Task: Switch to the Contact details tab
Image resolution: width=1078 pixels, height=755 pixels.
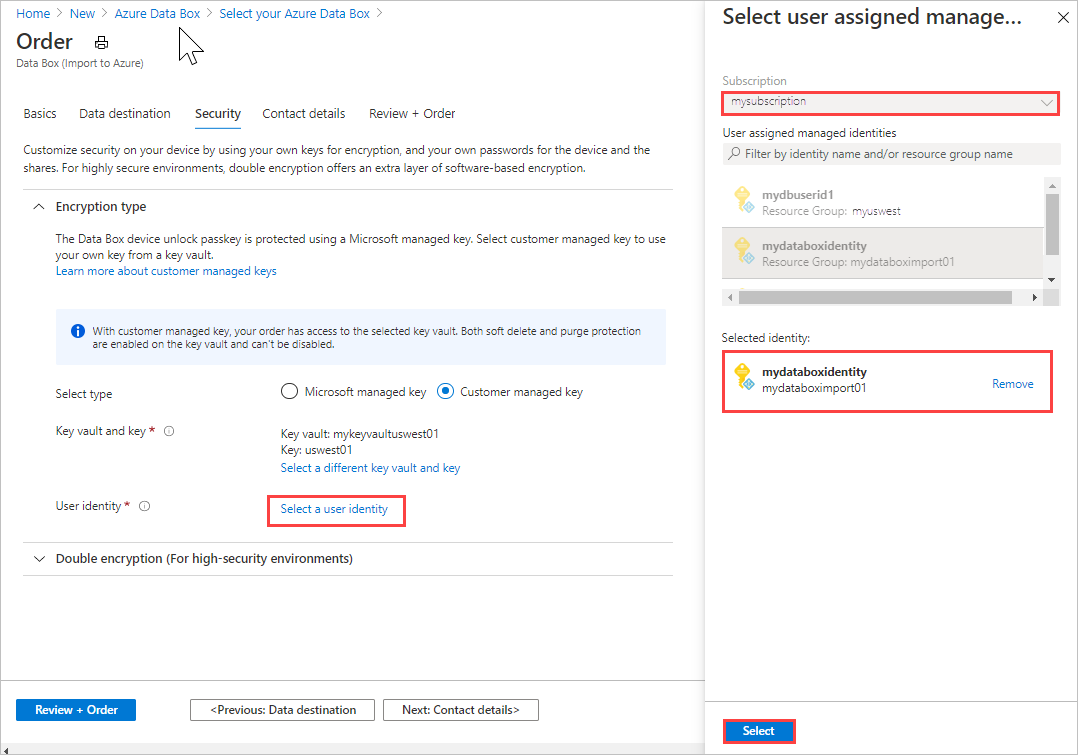Action: point(303,113)
